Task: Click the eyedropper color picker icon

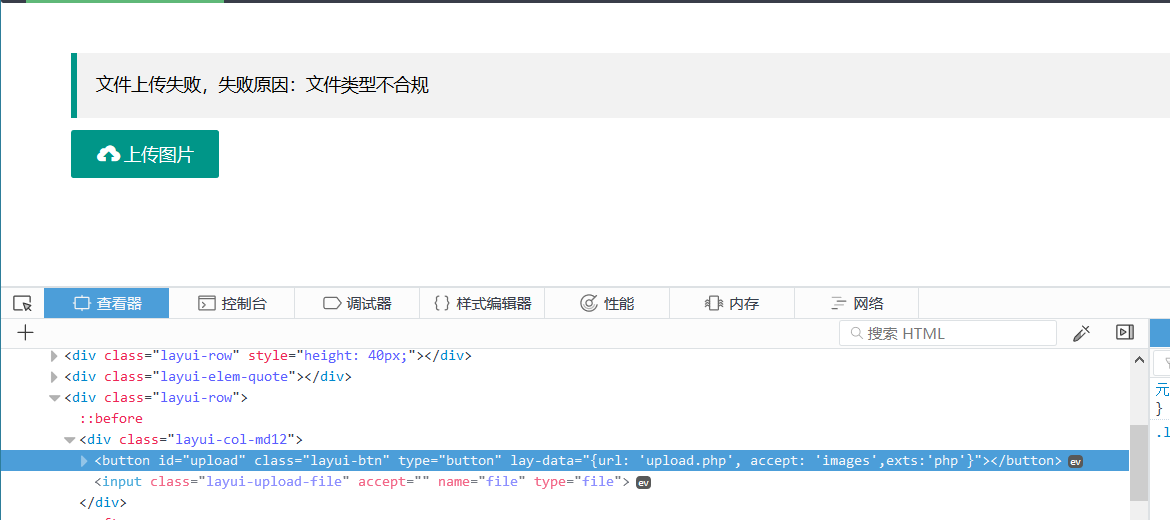Action: [x=1081, y=333]
